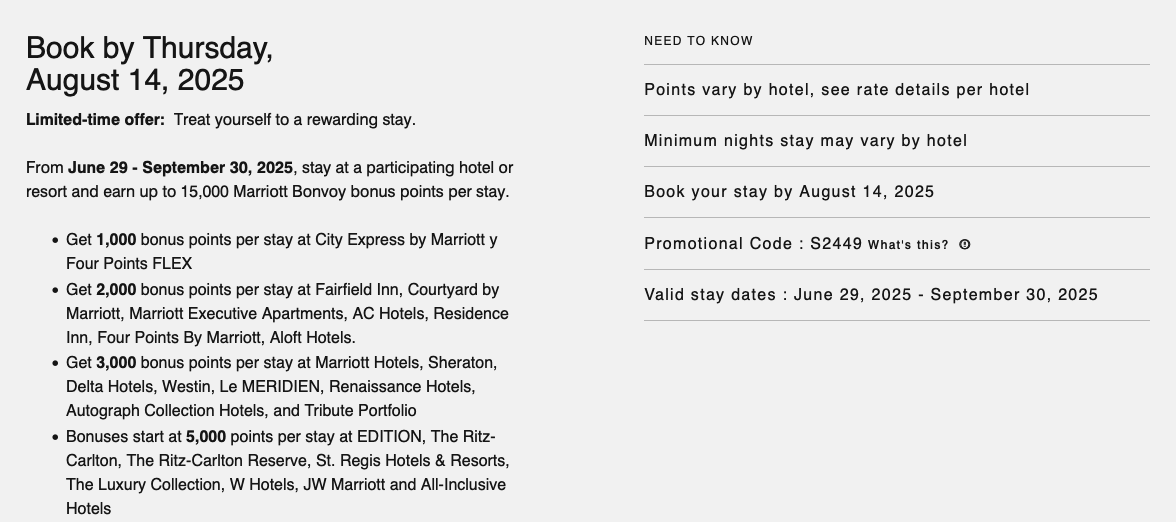Click the bold "June 29 - September 30, 2025" dates

pyautogui.click(x=180, y=167)
